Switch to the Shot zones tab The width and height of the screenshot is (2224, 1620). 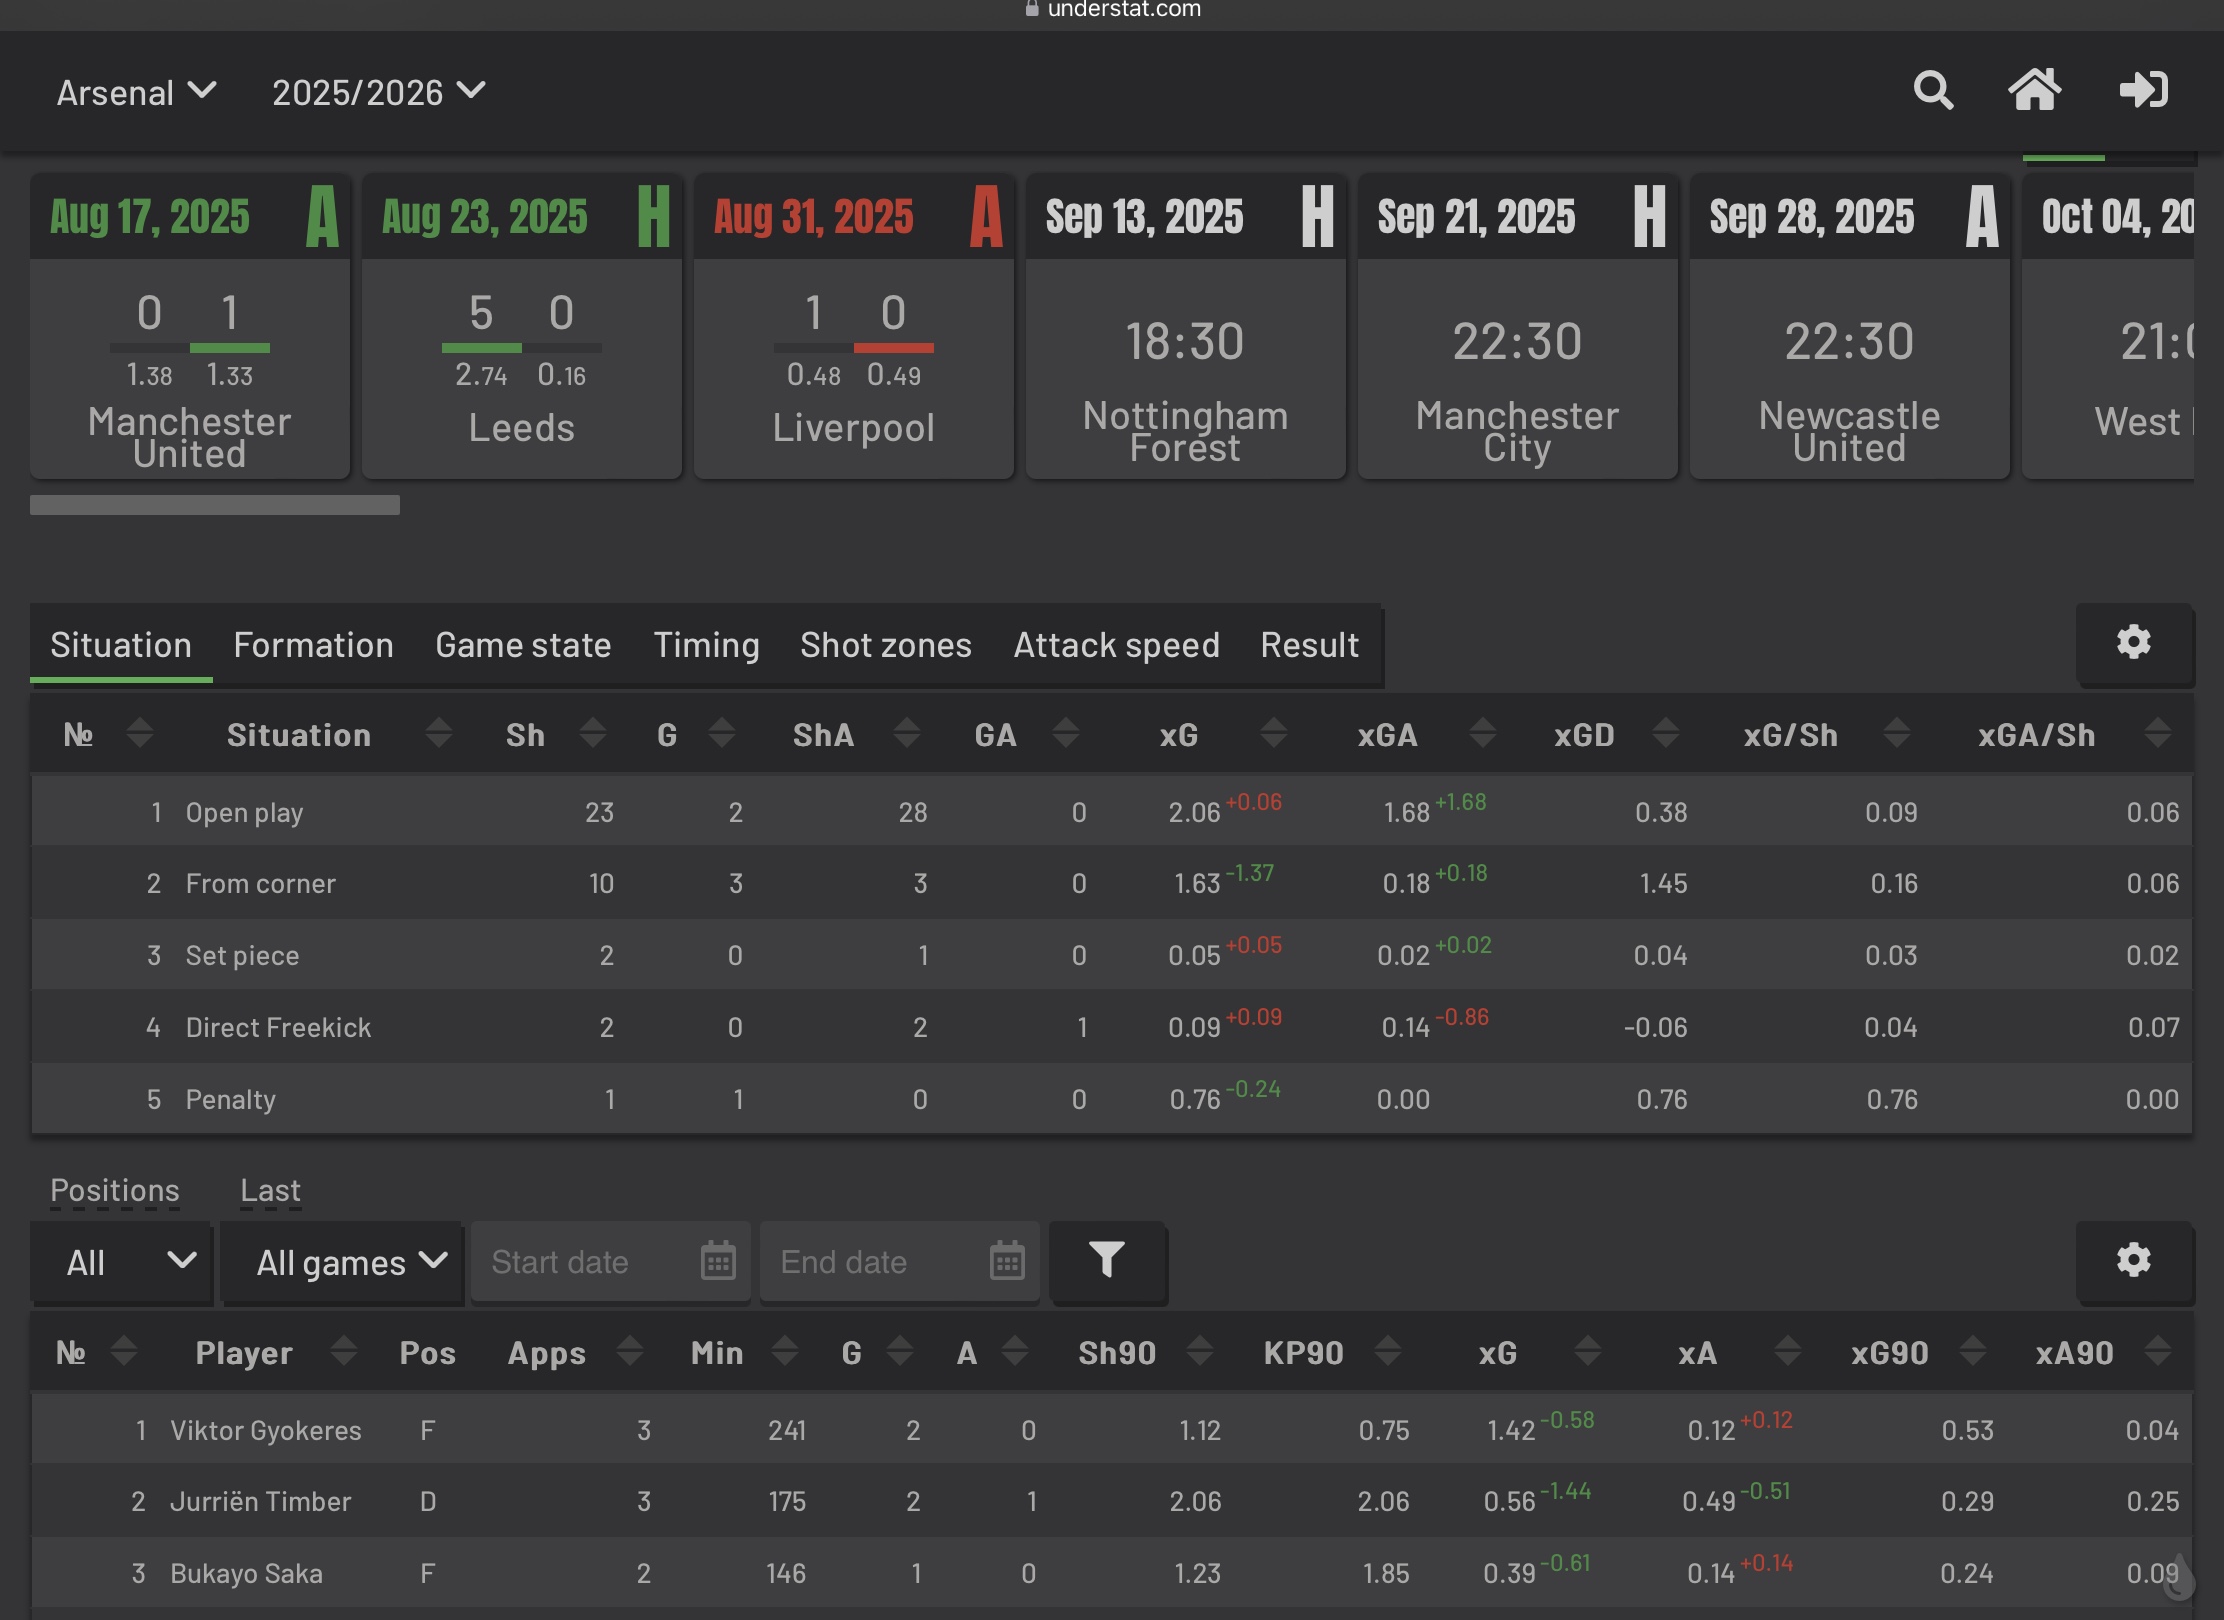885,645
